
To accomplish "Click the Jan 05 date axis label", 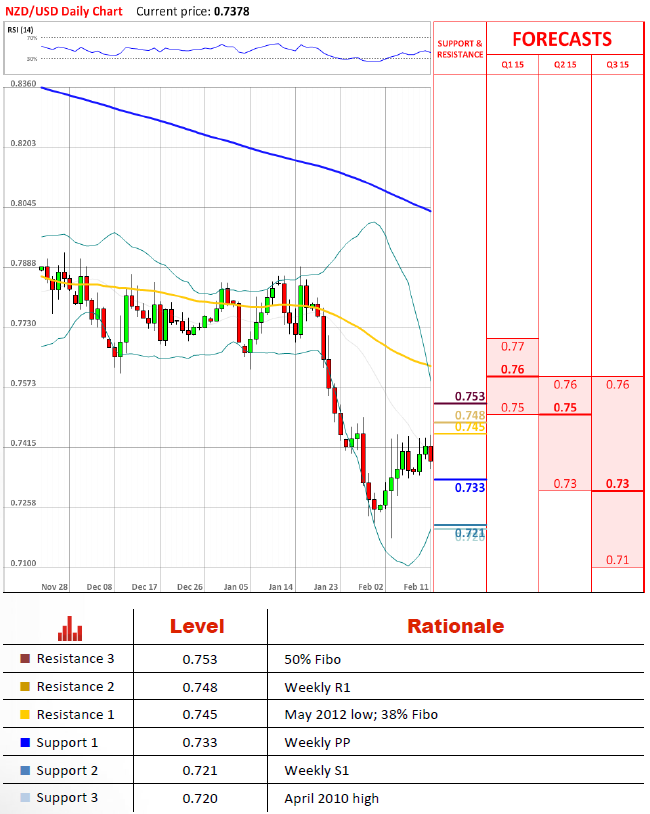I will (236, 587).
